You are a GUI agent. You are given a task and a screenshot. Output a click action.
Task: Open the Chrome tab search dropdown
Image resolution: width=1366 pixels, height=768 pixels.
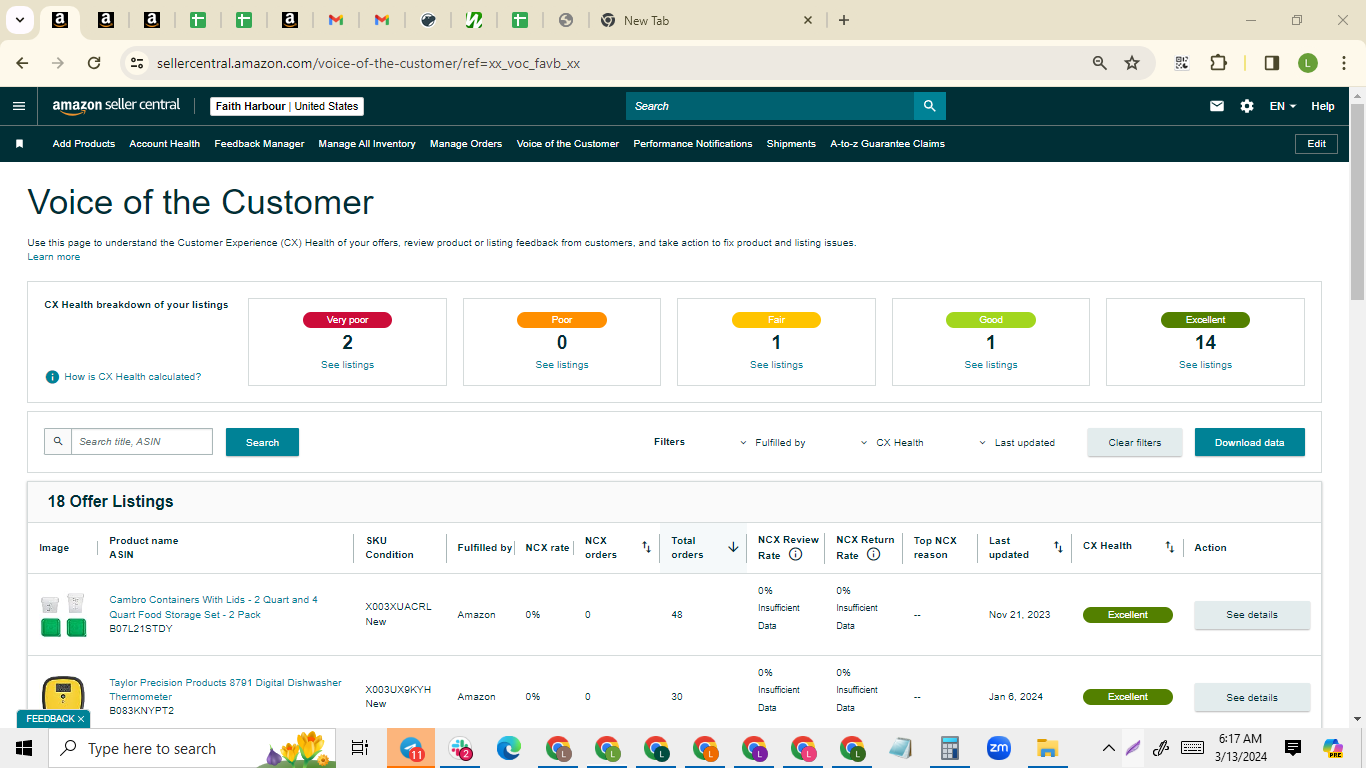[19, 20]
